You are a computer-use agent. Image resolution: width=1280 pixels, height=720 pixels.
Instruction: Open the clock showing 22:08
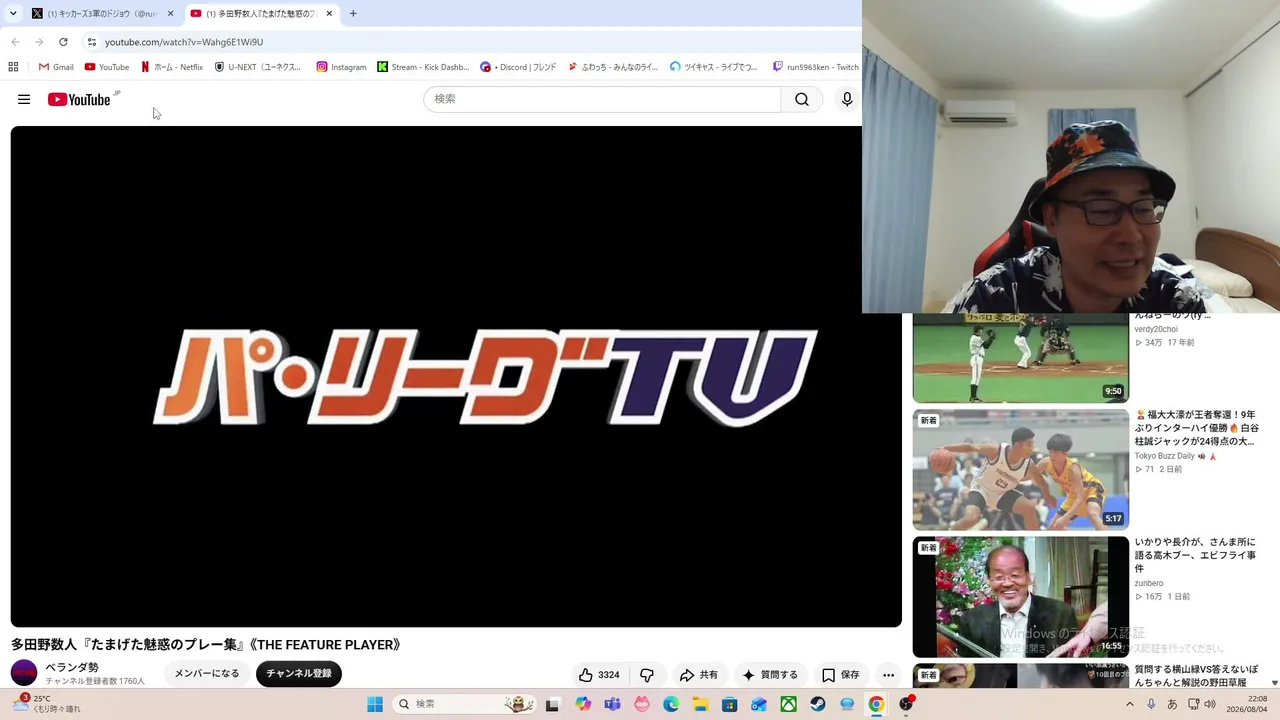1249,704
